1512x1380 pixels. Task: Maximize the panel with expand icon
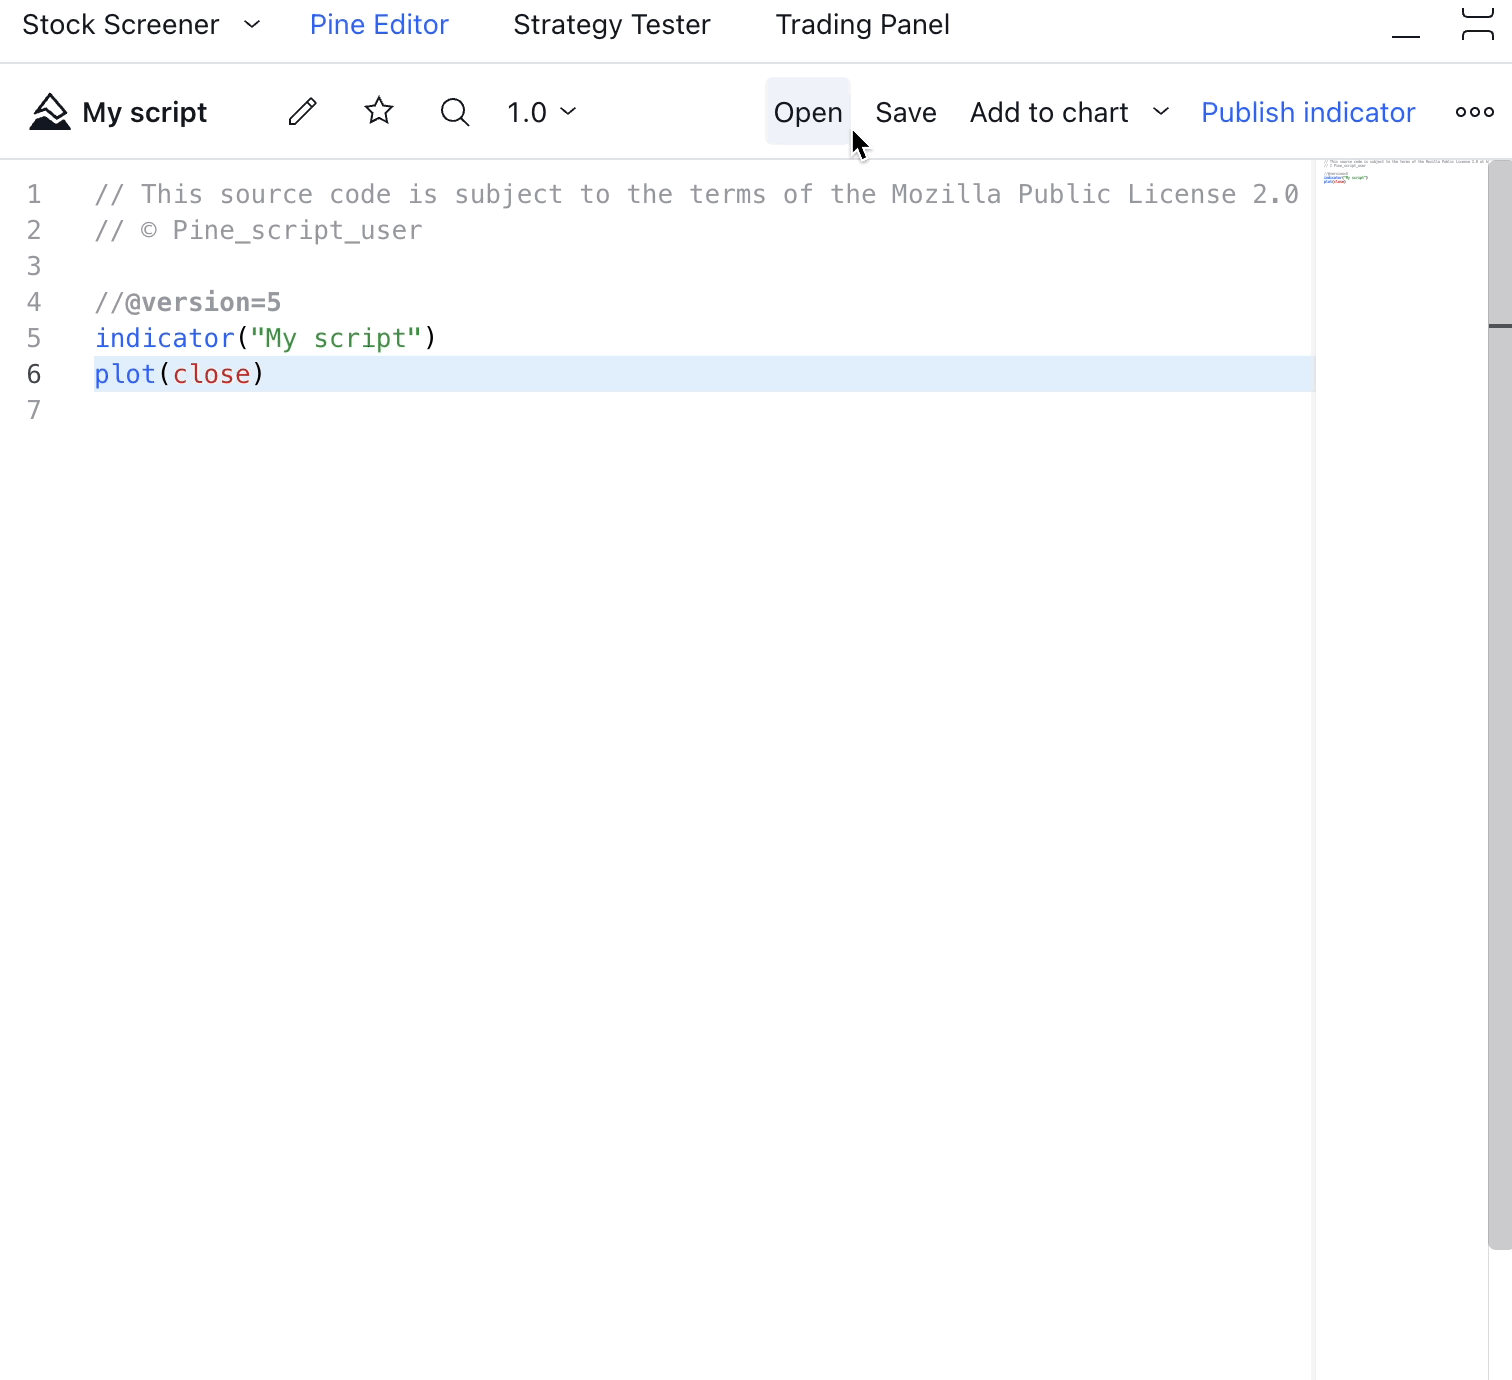pos(1477,24)
